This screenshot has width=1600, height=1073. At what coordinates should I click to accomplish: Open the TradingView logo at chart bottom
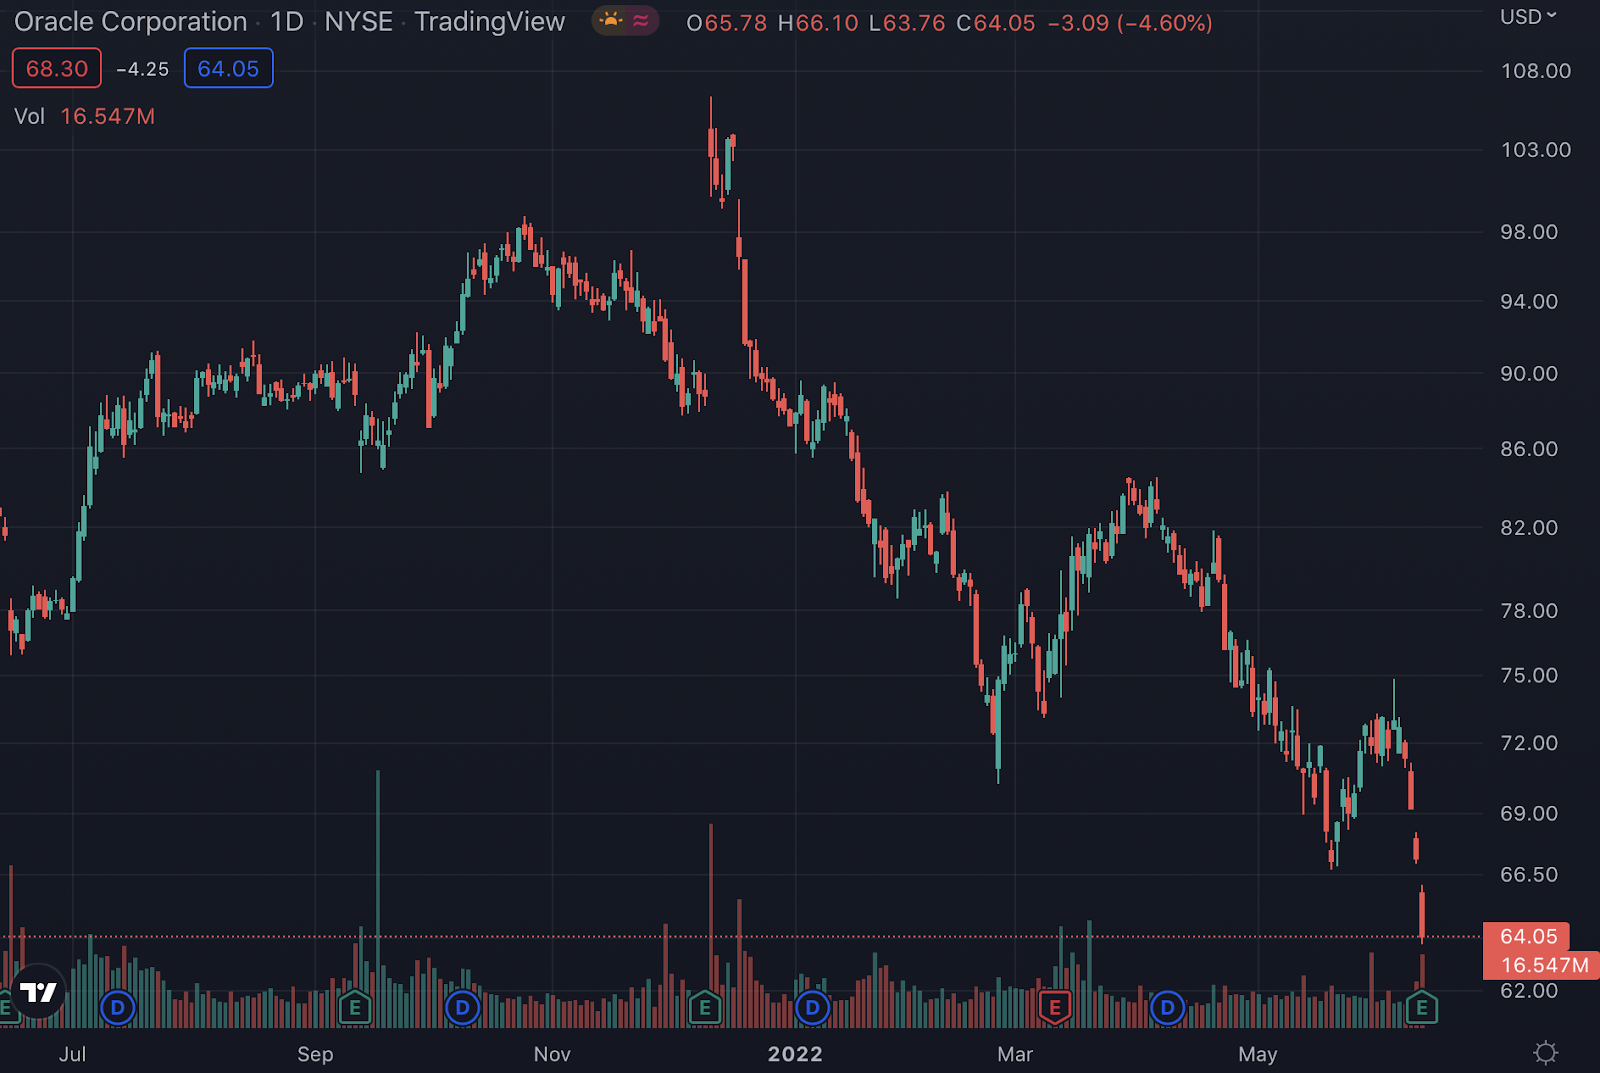click(x=39, y=992)
